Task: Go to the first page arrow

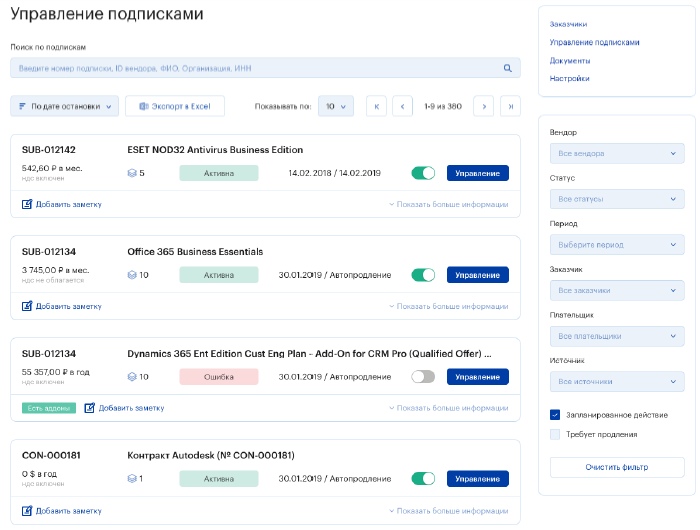Action: (376, 106)
